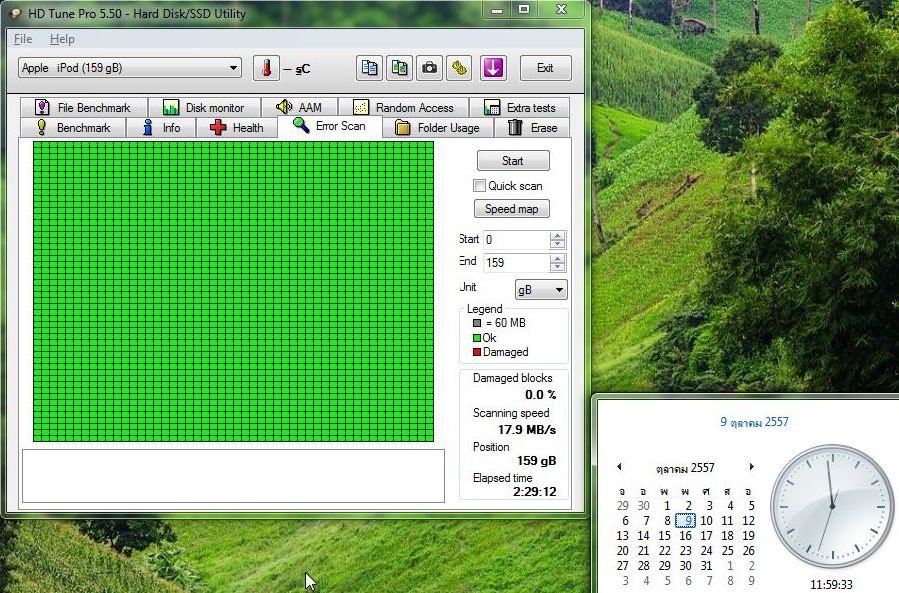Switch to the Health tab
The width and height of the screenshot is (899, 593).
coord(237,128)
